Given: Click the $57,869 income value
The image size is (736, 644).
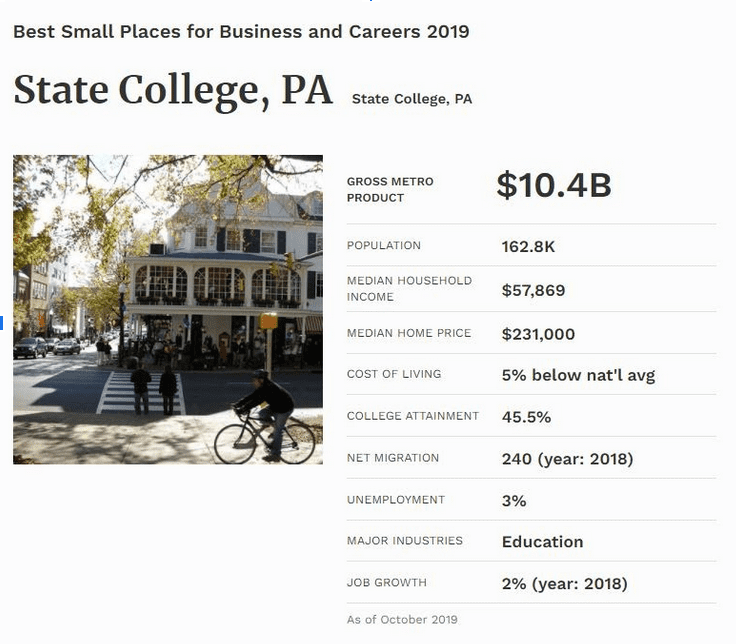Looking at the screenshot, I should (x=533, y=291).
